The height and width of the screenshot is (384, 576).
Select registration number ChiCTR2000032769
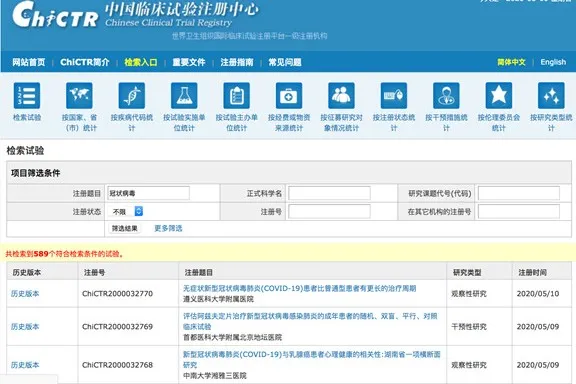click(x=118, y=327)
